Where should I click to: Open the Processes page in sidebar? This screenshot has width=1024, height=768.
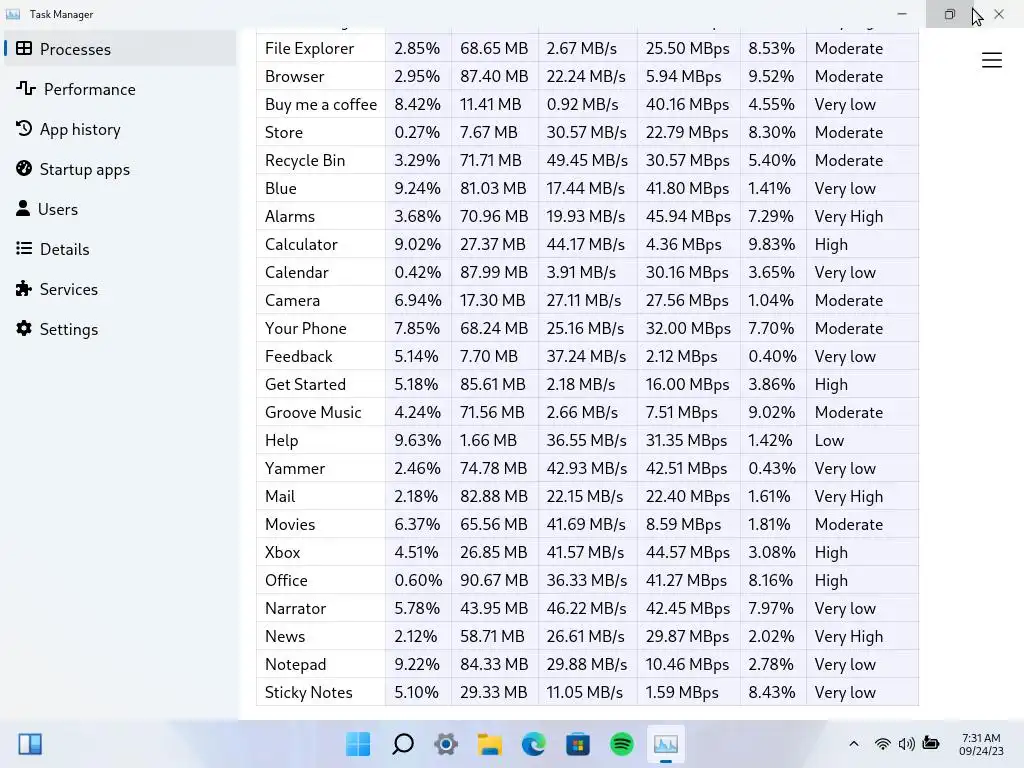tap(120, 49)
